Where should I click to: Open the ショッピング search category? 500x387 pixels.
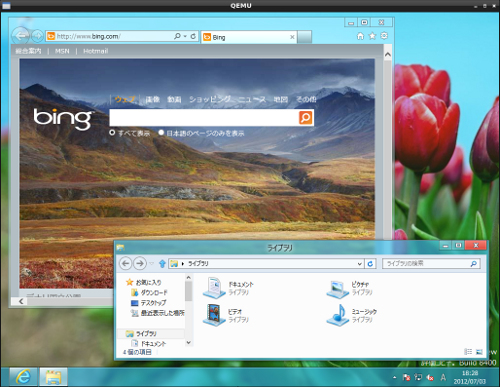pyautogui.click(x=210, y=99)
